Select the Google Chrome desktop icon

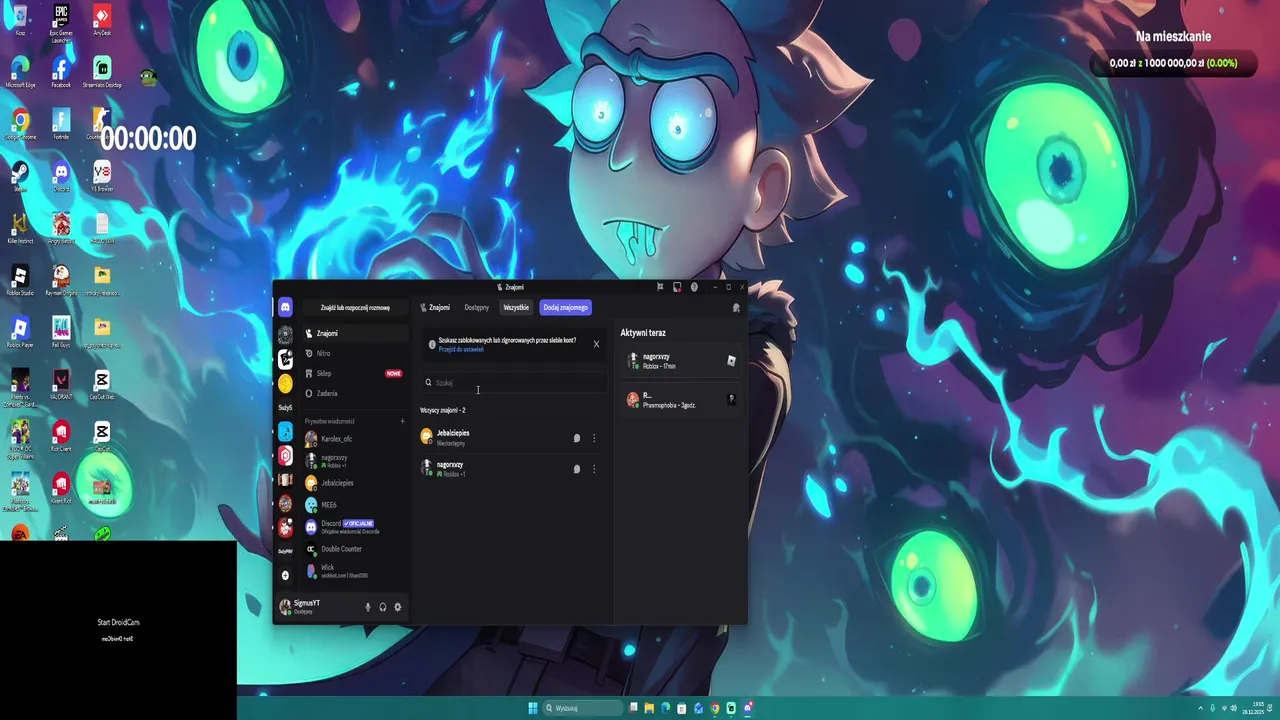(20, 125)
